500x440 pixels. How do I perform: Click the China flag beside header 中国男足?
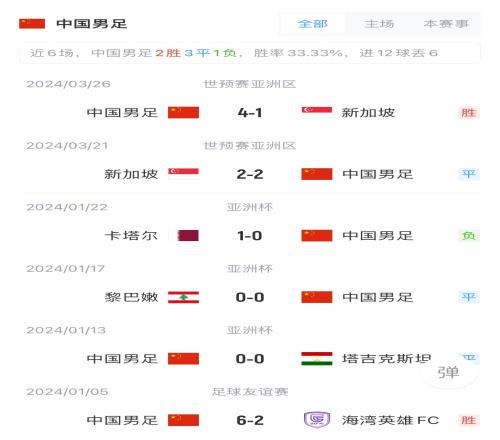[x=32, y=24]
